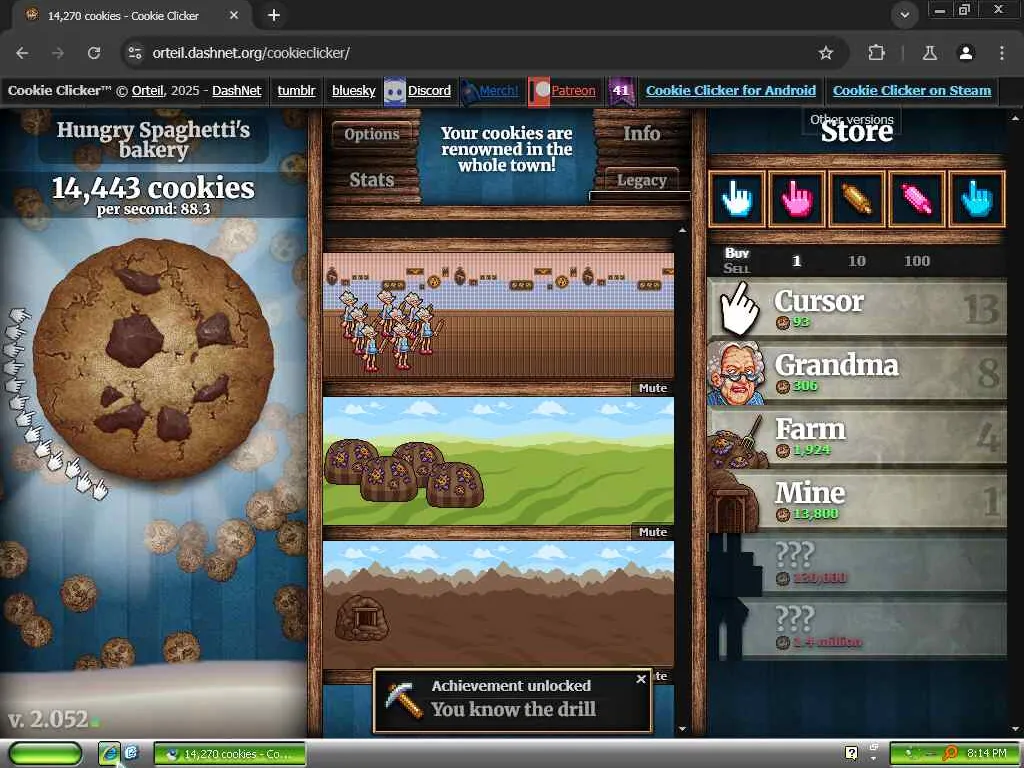Open the Chrome three-dot menu
The height and width of the screenshot is (768, 1024).
[x=1002, y=53]
